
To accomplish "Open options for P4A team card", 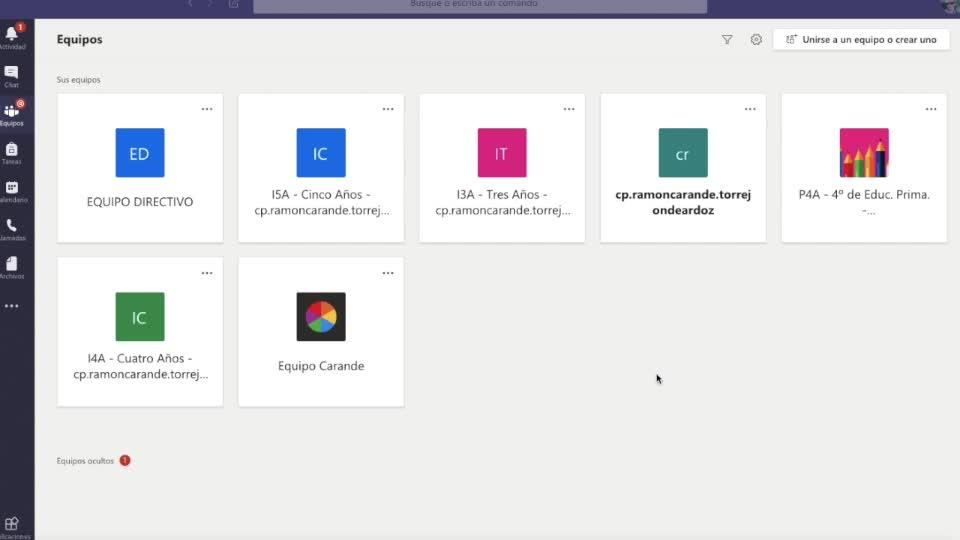I will [931, 109].
